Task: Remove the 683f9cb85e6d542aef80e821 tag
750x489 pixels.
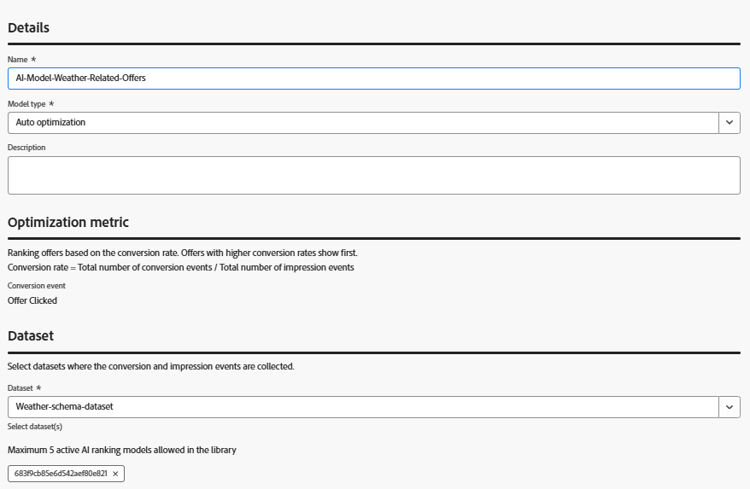Action: click(x=115, y=474)
